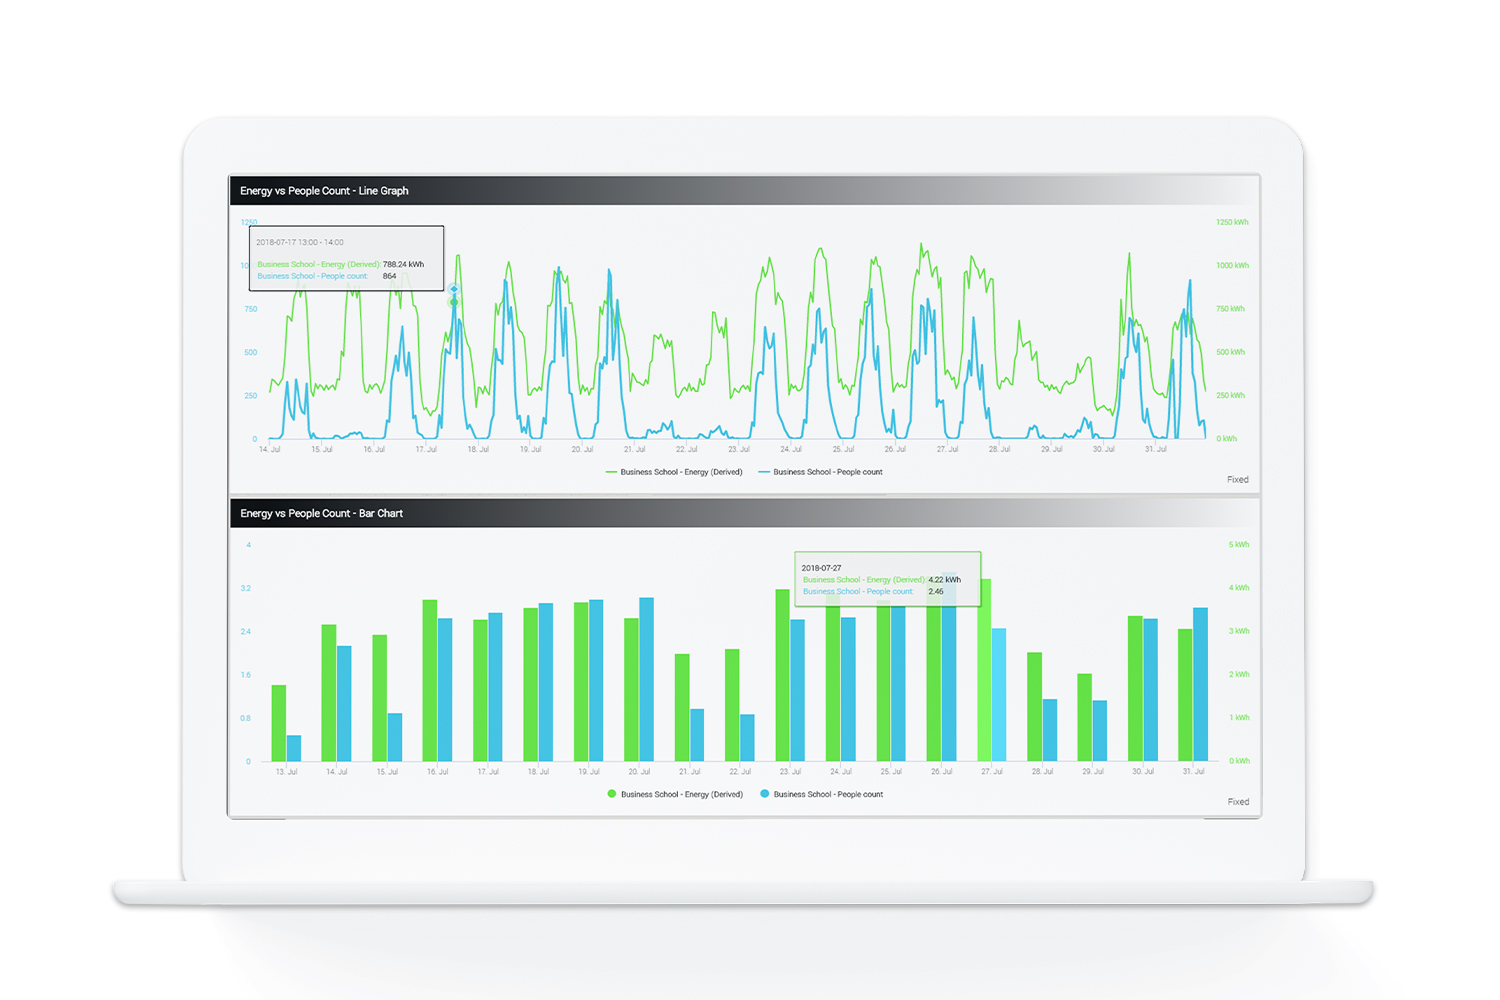Click the '20. Jul' axis label on the line graph
The height and width of the screenshot is (1000, 1500).
point(583,450)
